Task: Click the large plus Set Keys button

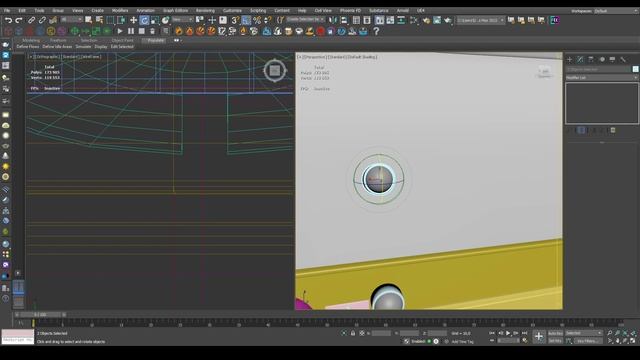Action: 539,337
